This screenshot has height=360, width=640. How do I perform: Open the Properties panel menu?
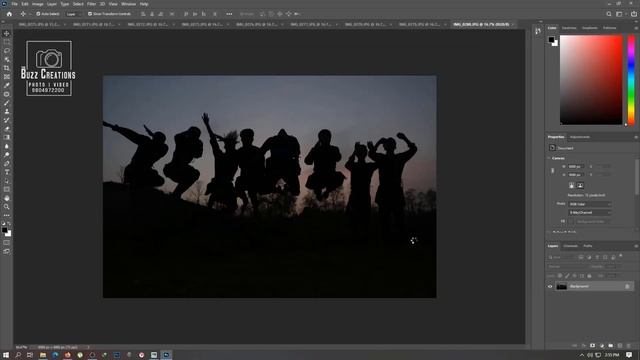tap(636, 137)
